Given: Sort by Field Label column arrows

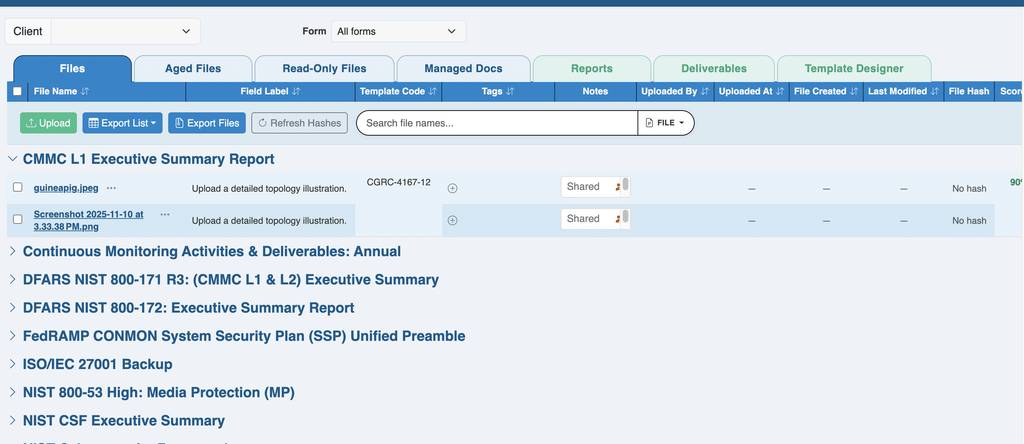Looking at the screenshot, I should (x=296, y=91).
